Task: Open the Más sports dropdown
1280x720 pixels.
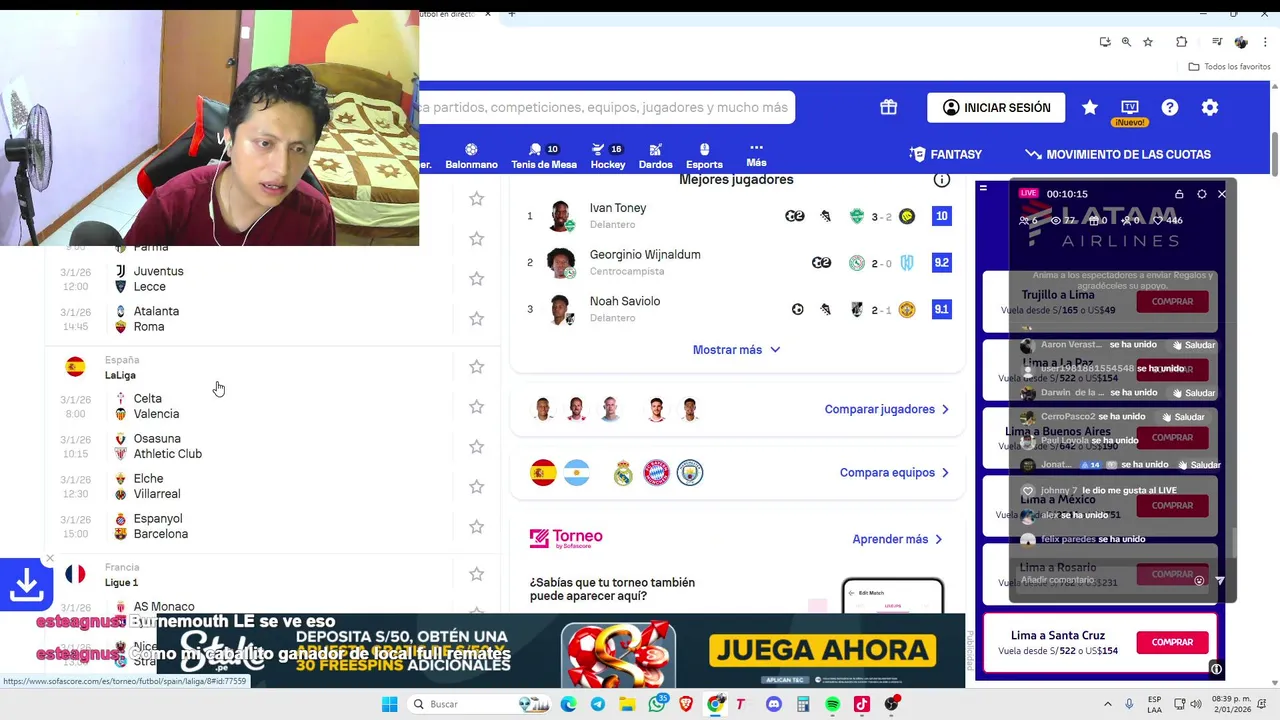Action: point(756,155)
